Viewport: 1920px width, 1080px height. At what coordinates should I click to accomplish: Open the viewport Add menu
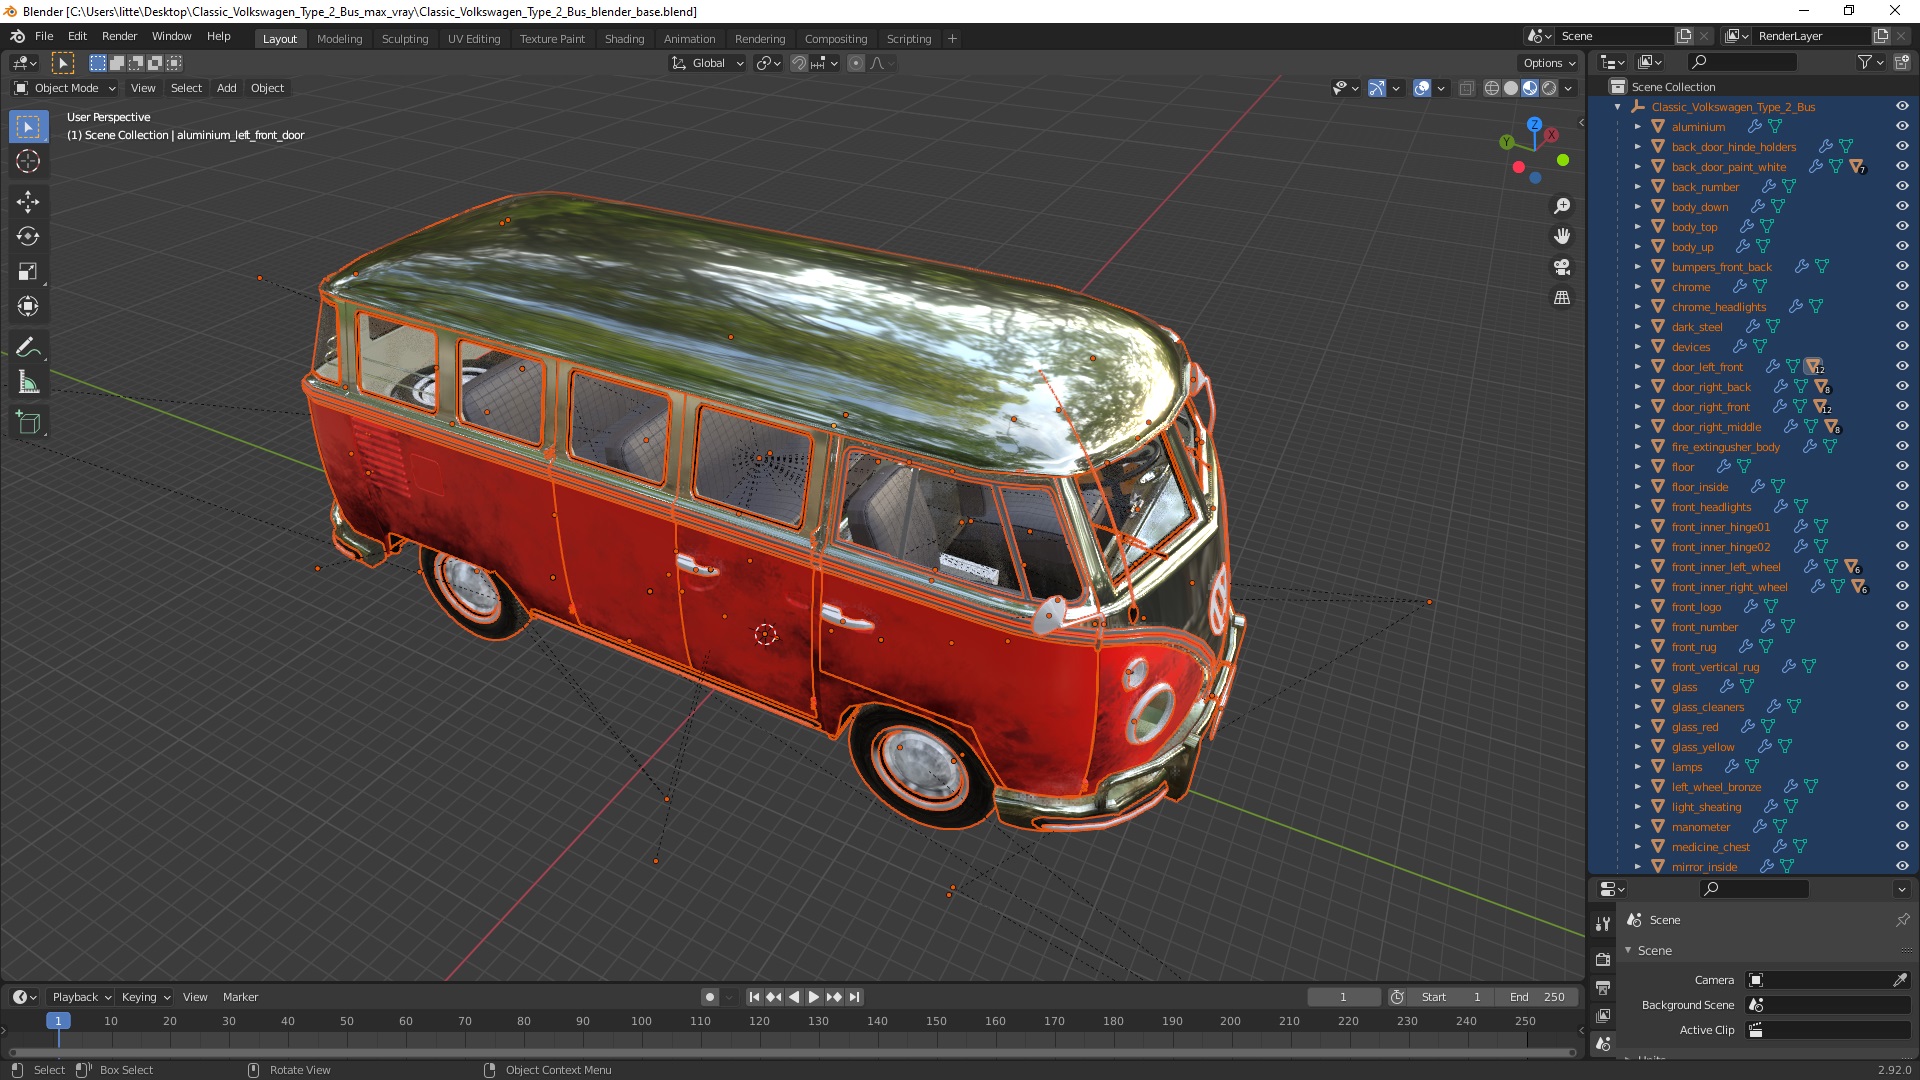point(227,88)
